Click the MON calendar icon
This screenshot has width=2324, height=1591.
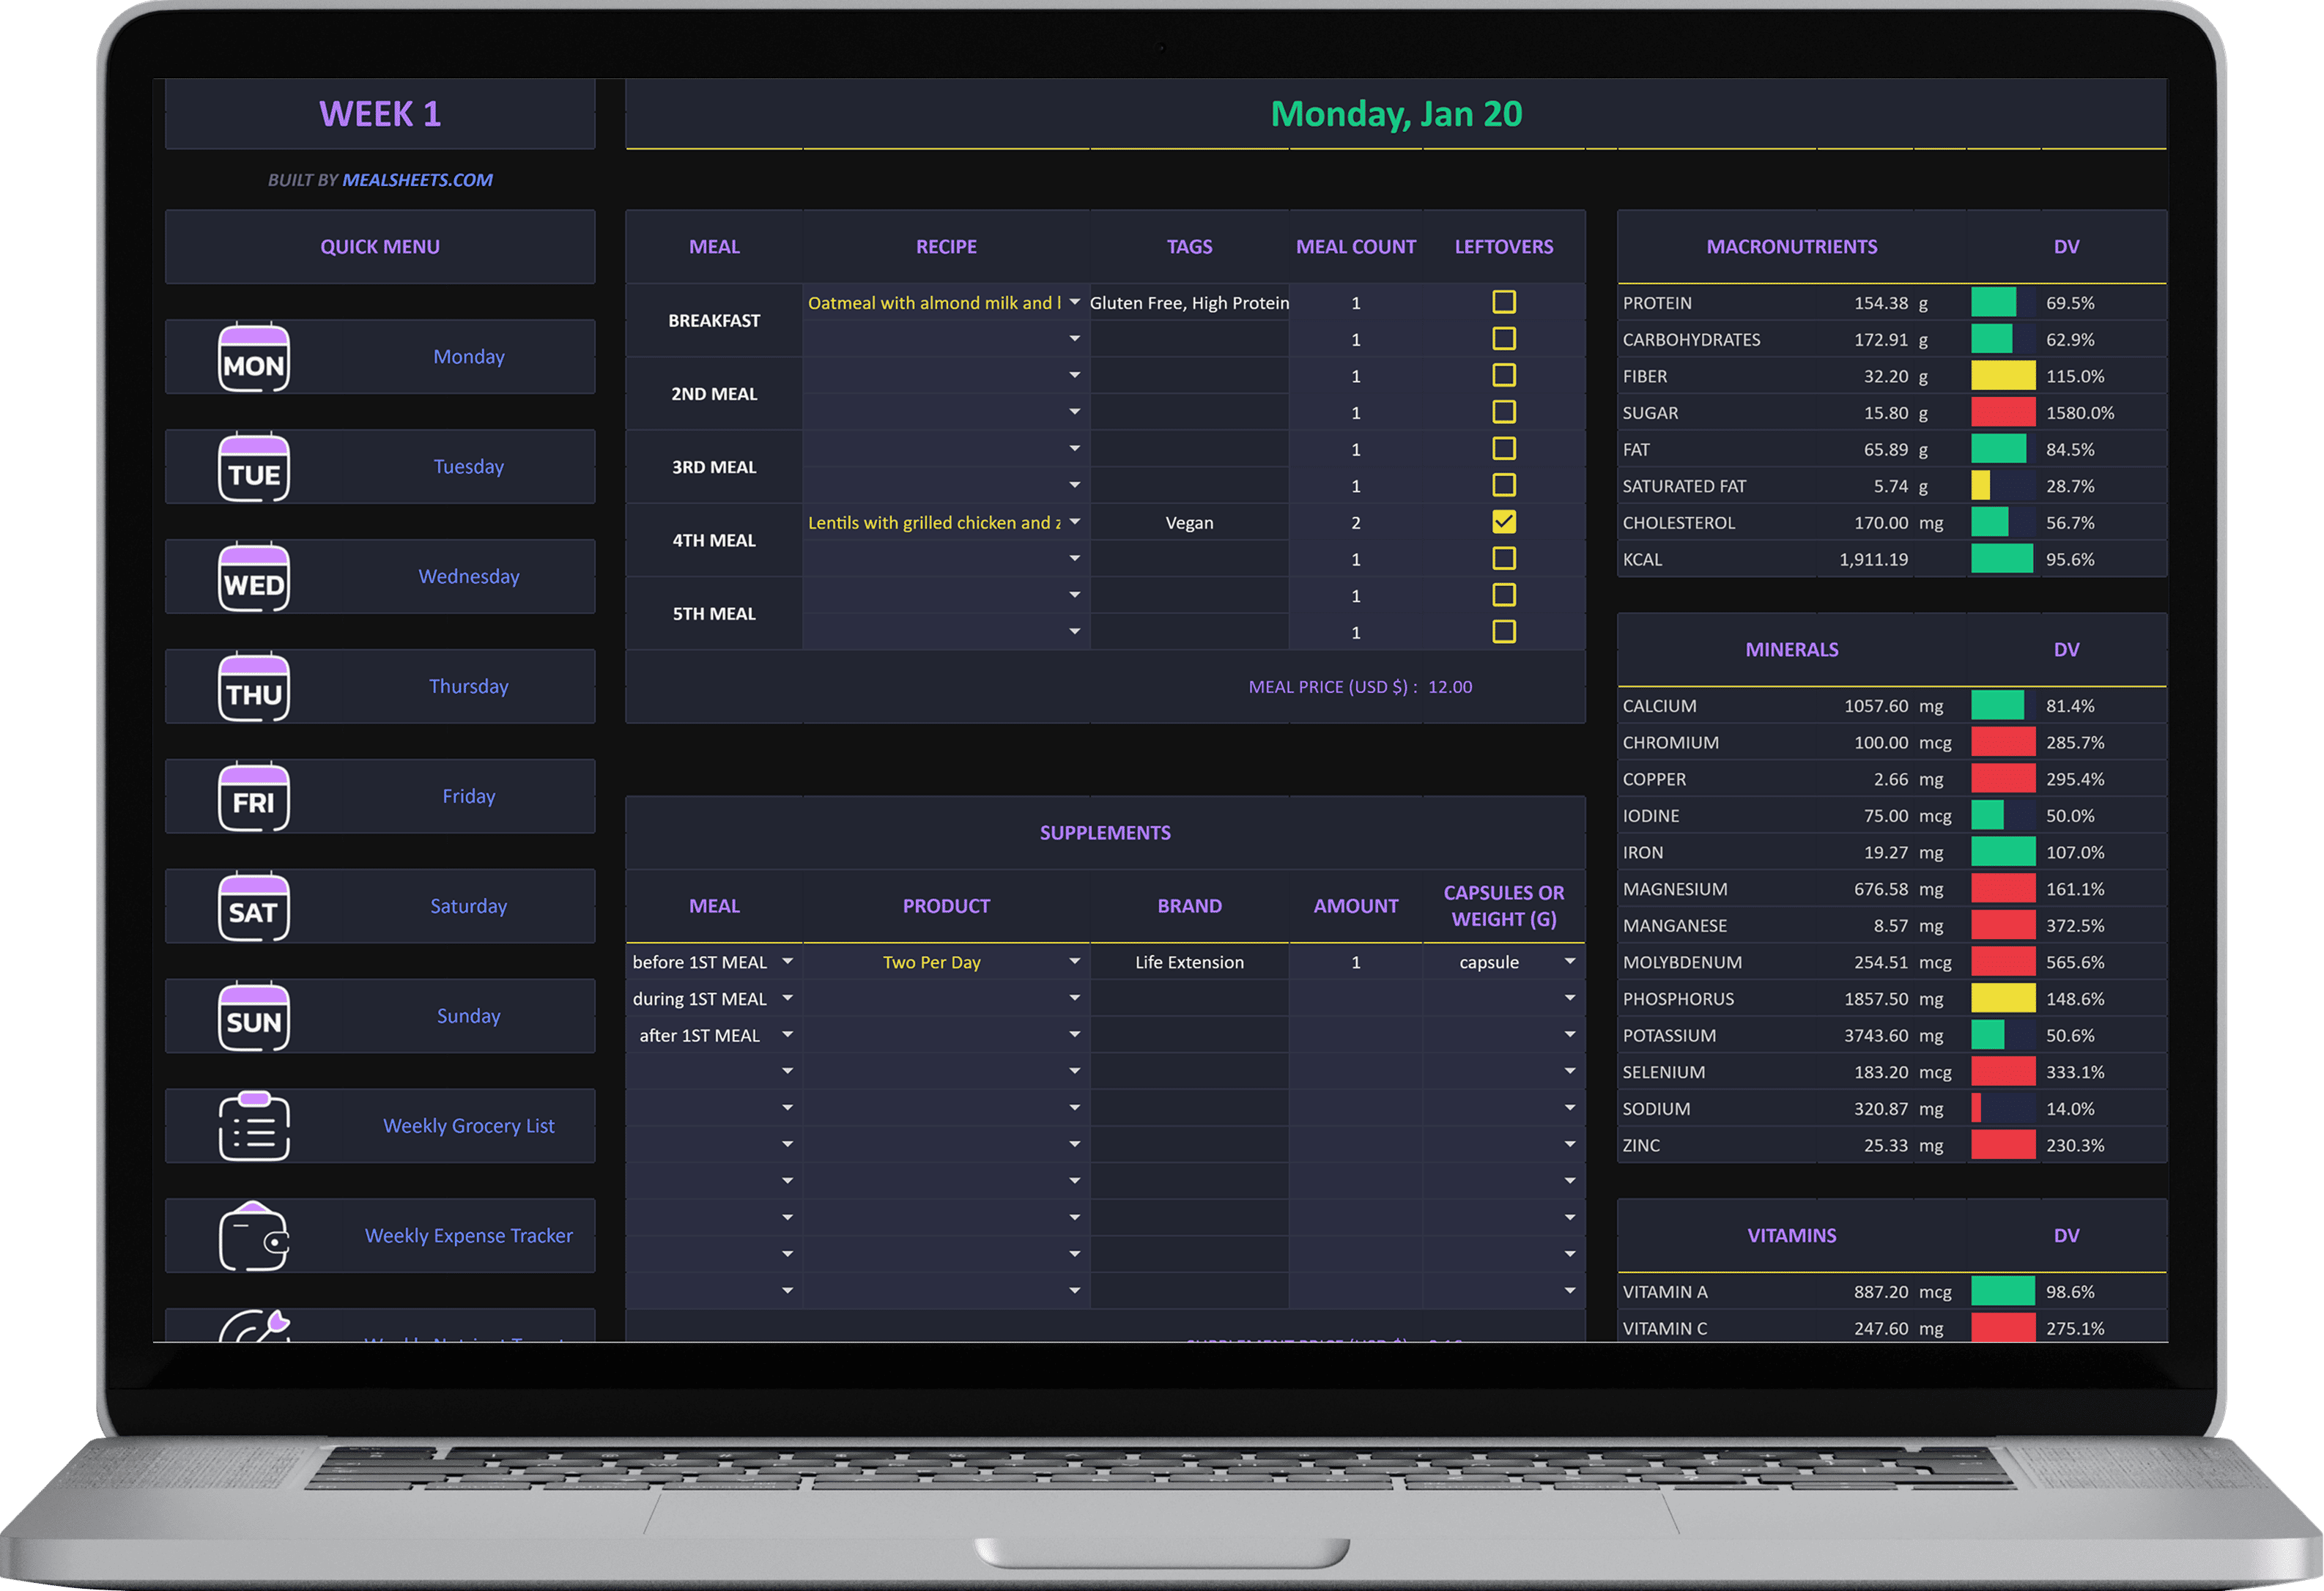(x=254, y=357)
